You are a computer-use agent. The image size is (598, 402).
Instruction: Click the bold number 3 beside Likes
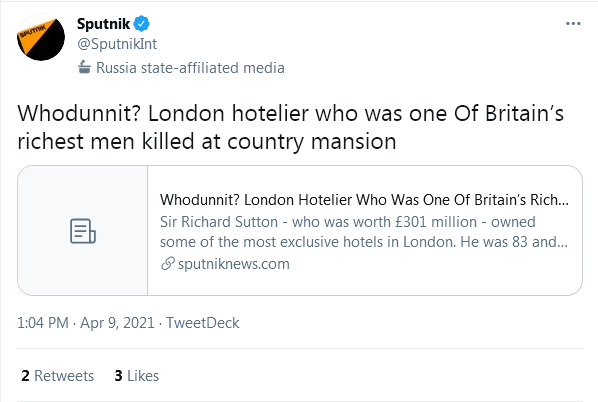pos(119,376)
